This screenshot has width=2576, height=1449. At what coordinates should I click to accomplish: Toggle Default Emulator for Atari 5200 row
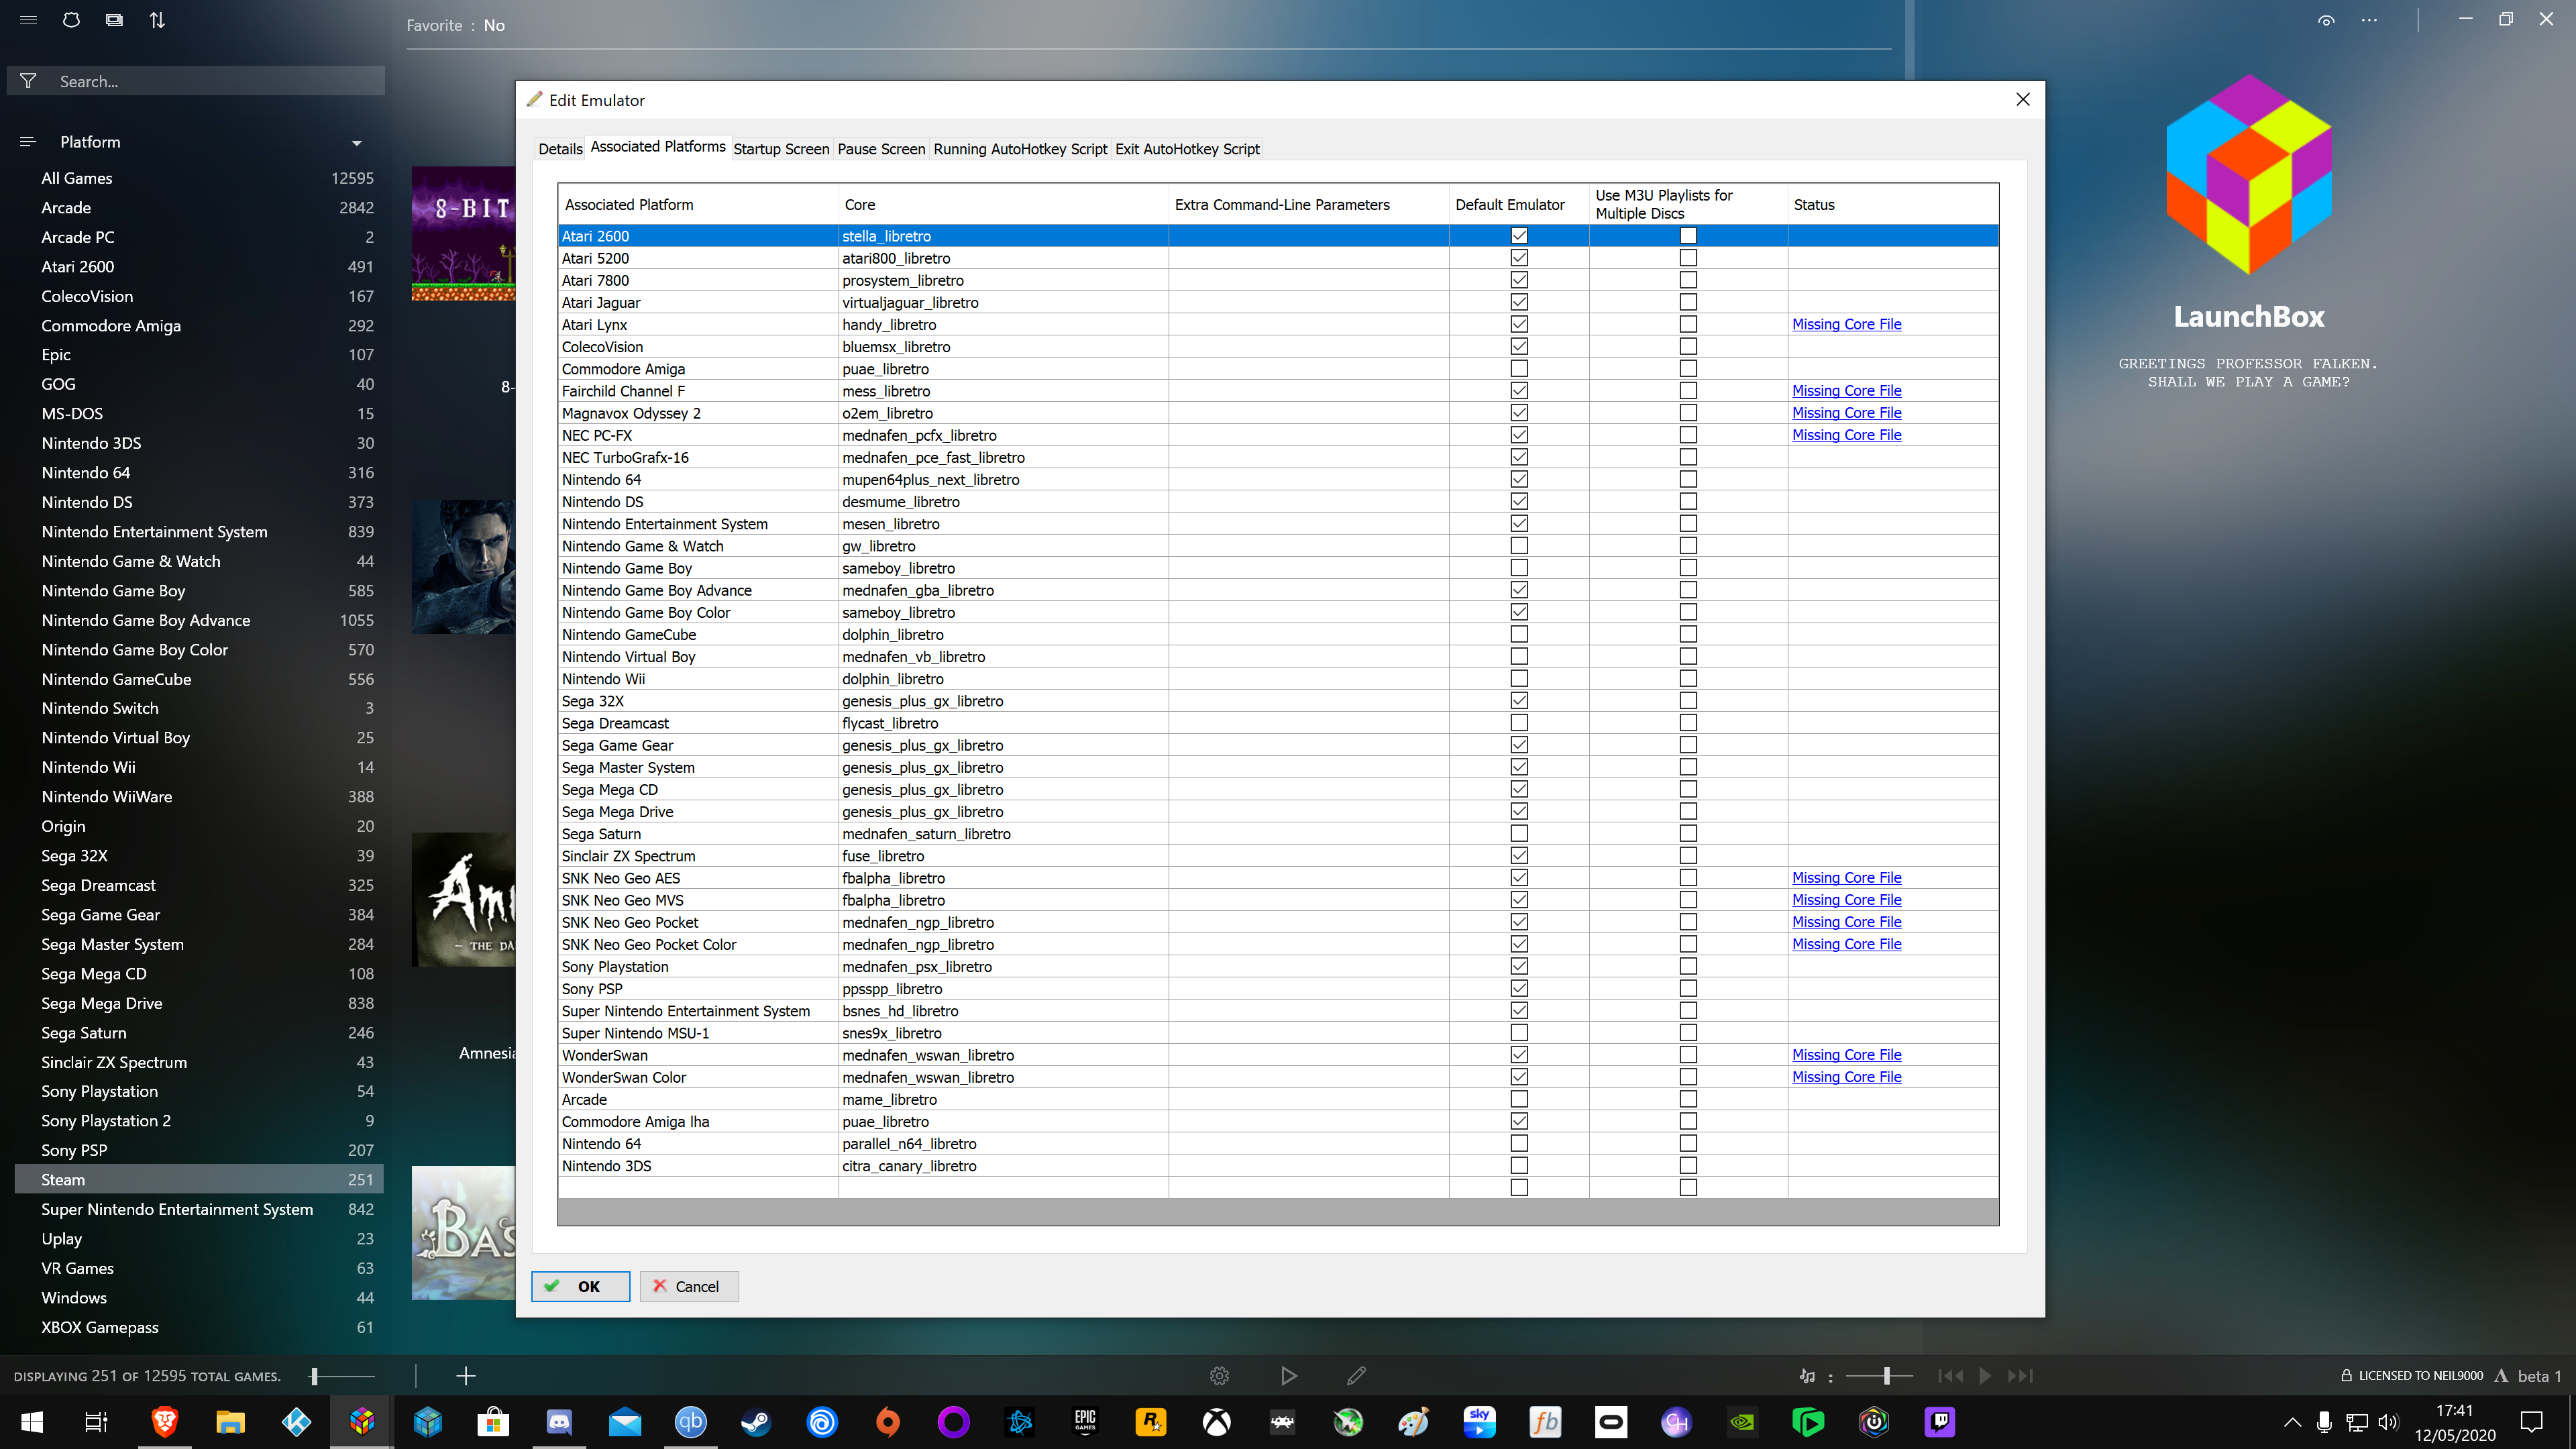coord(1519,258)
